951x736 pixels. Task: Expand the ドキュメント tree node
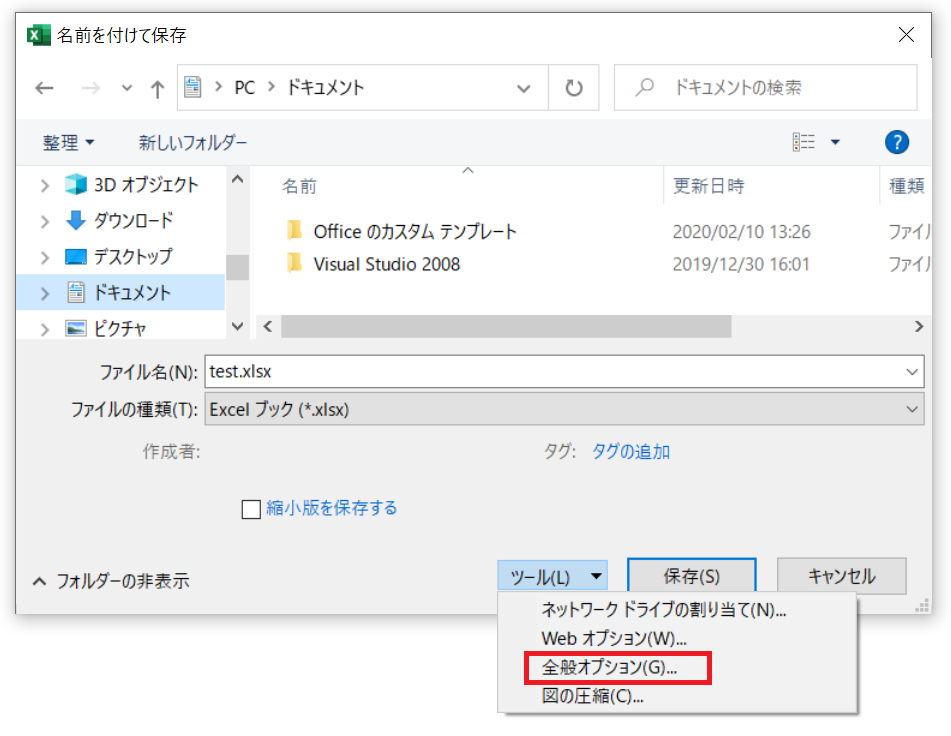[44, 293]
